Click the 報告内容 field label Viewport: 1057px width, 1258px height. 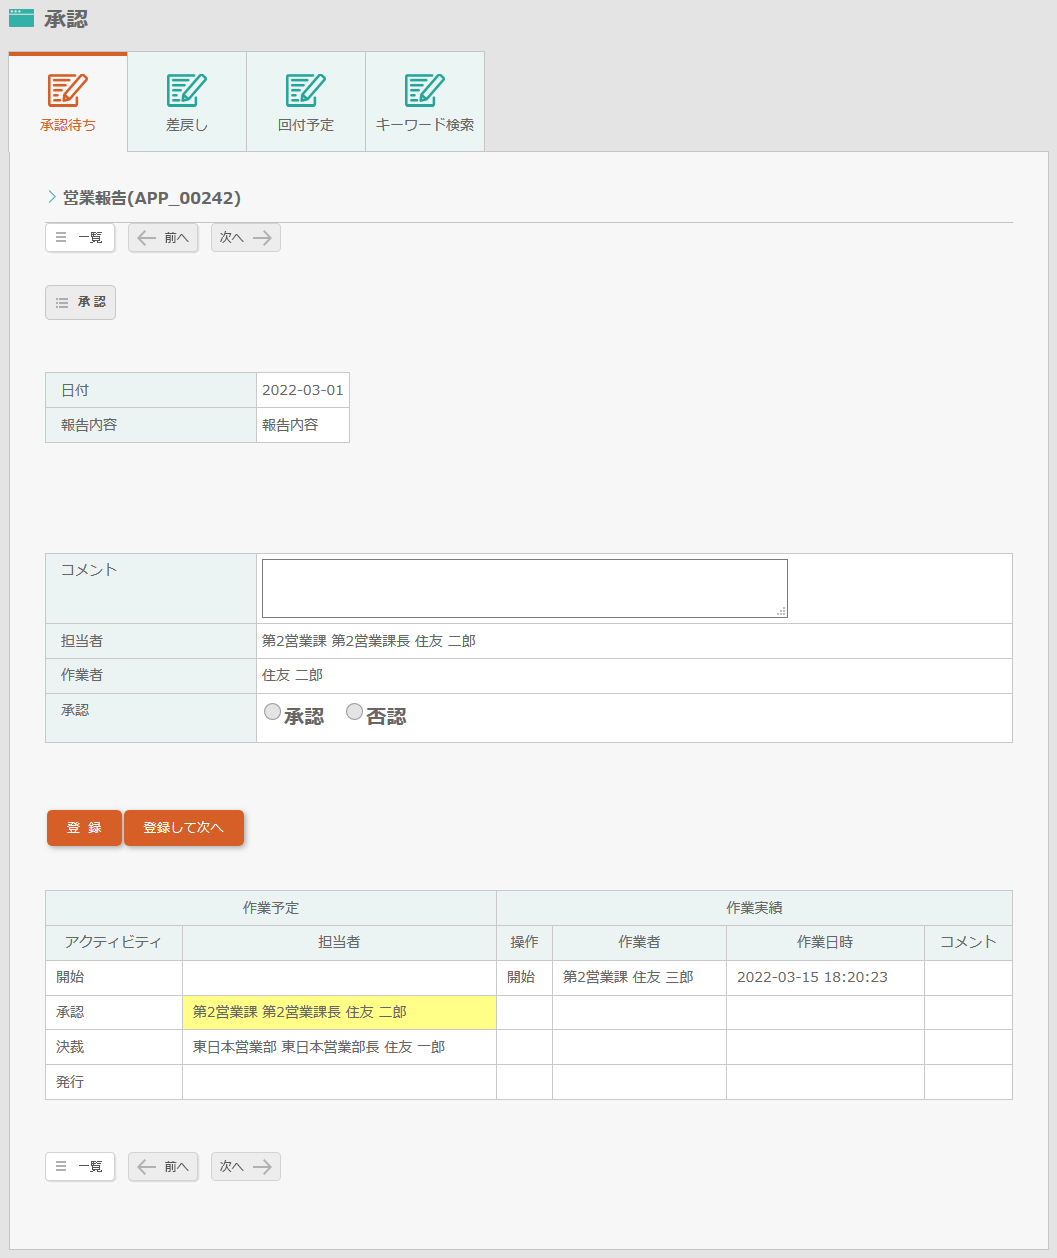[89, 425]
